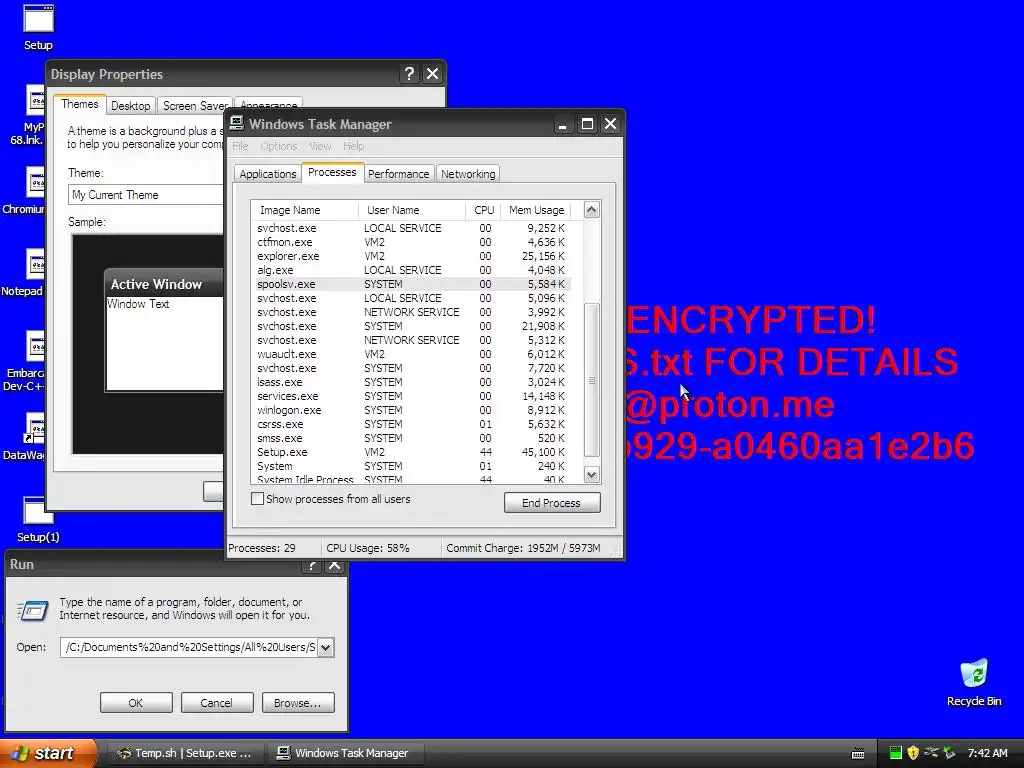Click the Open input field in Run

pos(189,647)
